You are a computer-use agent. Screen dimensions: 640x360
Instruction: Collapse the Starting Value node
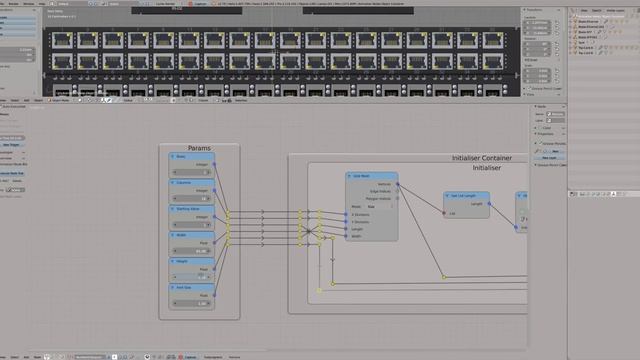point(172,209)
